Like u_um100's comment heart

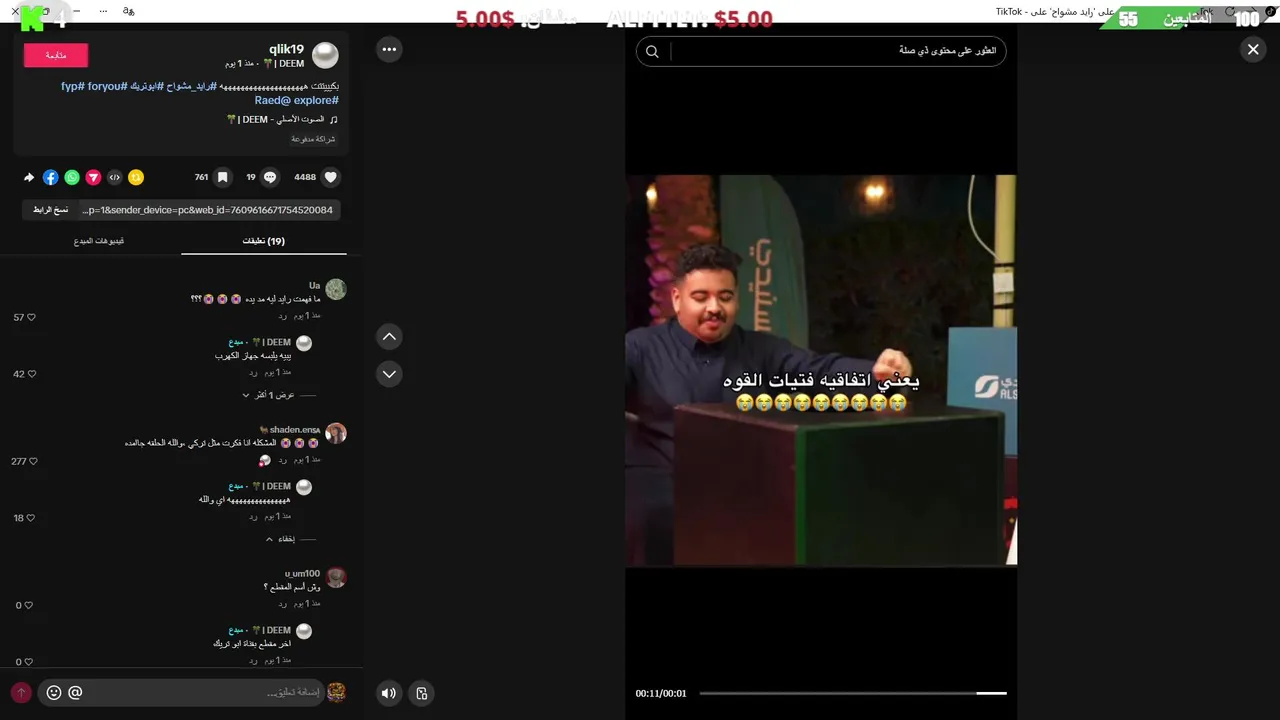[x=29, y=605]
